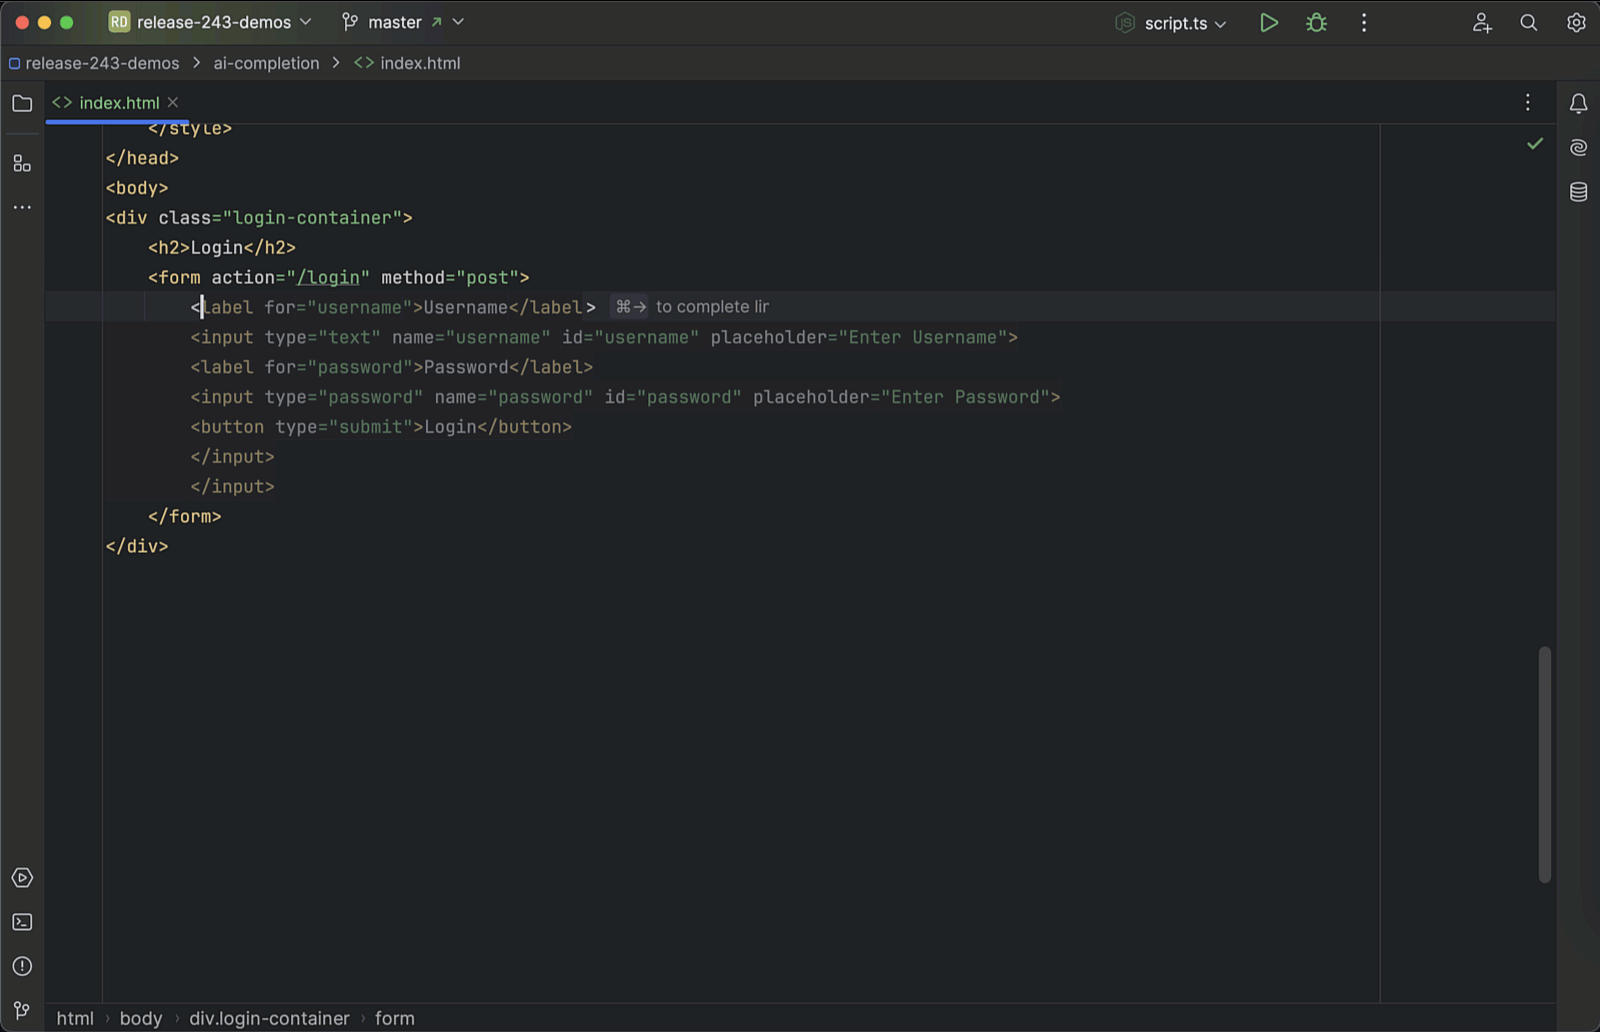Open the master branch dropdown
Screen dimensions: 1600x1032
pyautogui.click(x=403, y=22)
